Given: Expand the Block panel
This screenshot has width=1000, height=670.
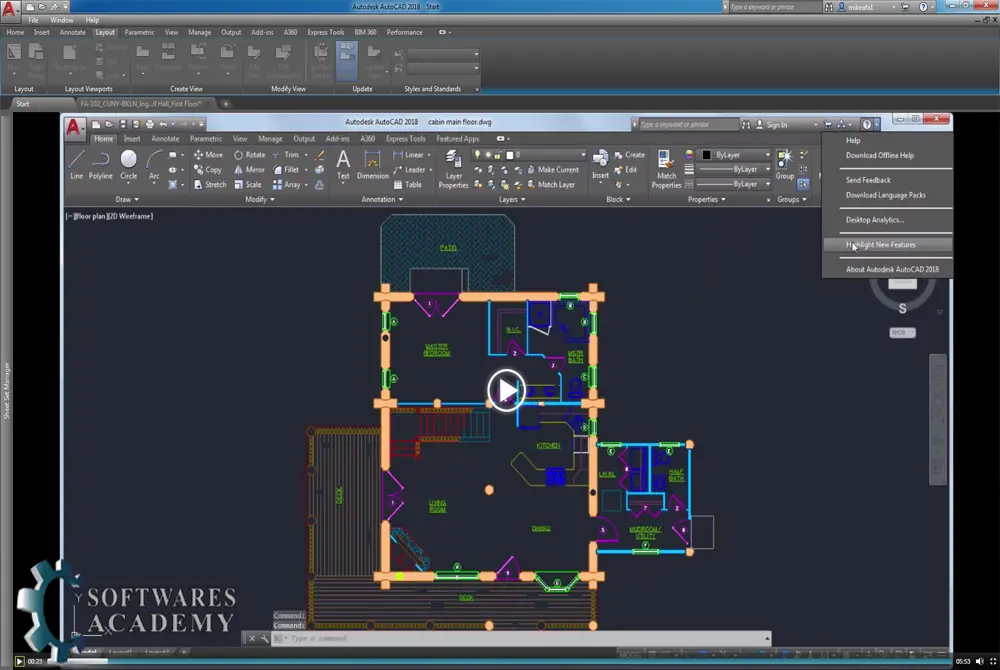Looking at the screenshot, I should 618,200.
